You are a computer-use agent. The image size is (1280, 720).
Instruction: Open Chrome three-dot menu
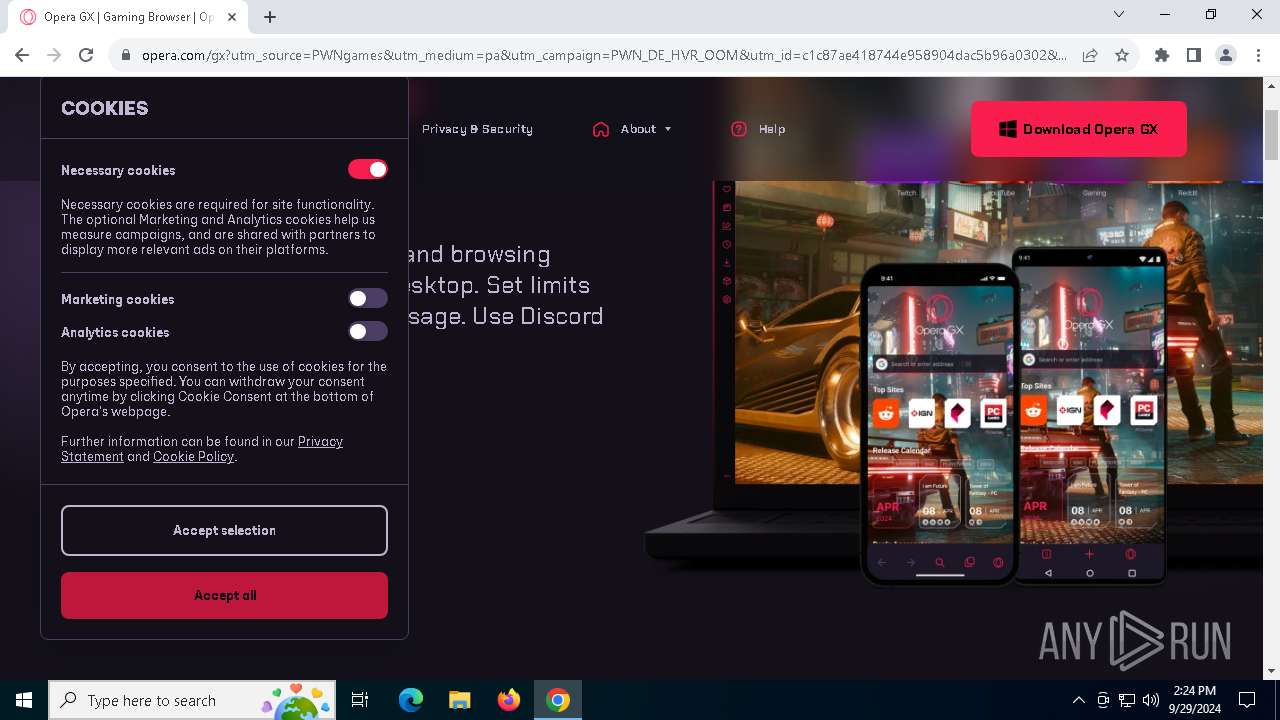[1257, 56]
